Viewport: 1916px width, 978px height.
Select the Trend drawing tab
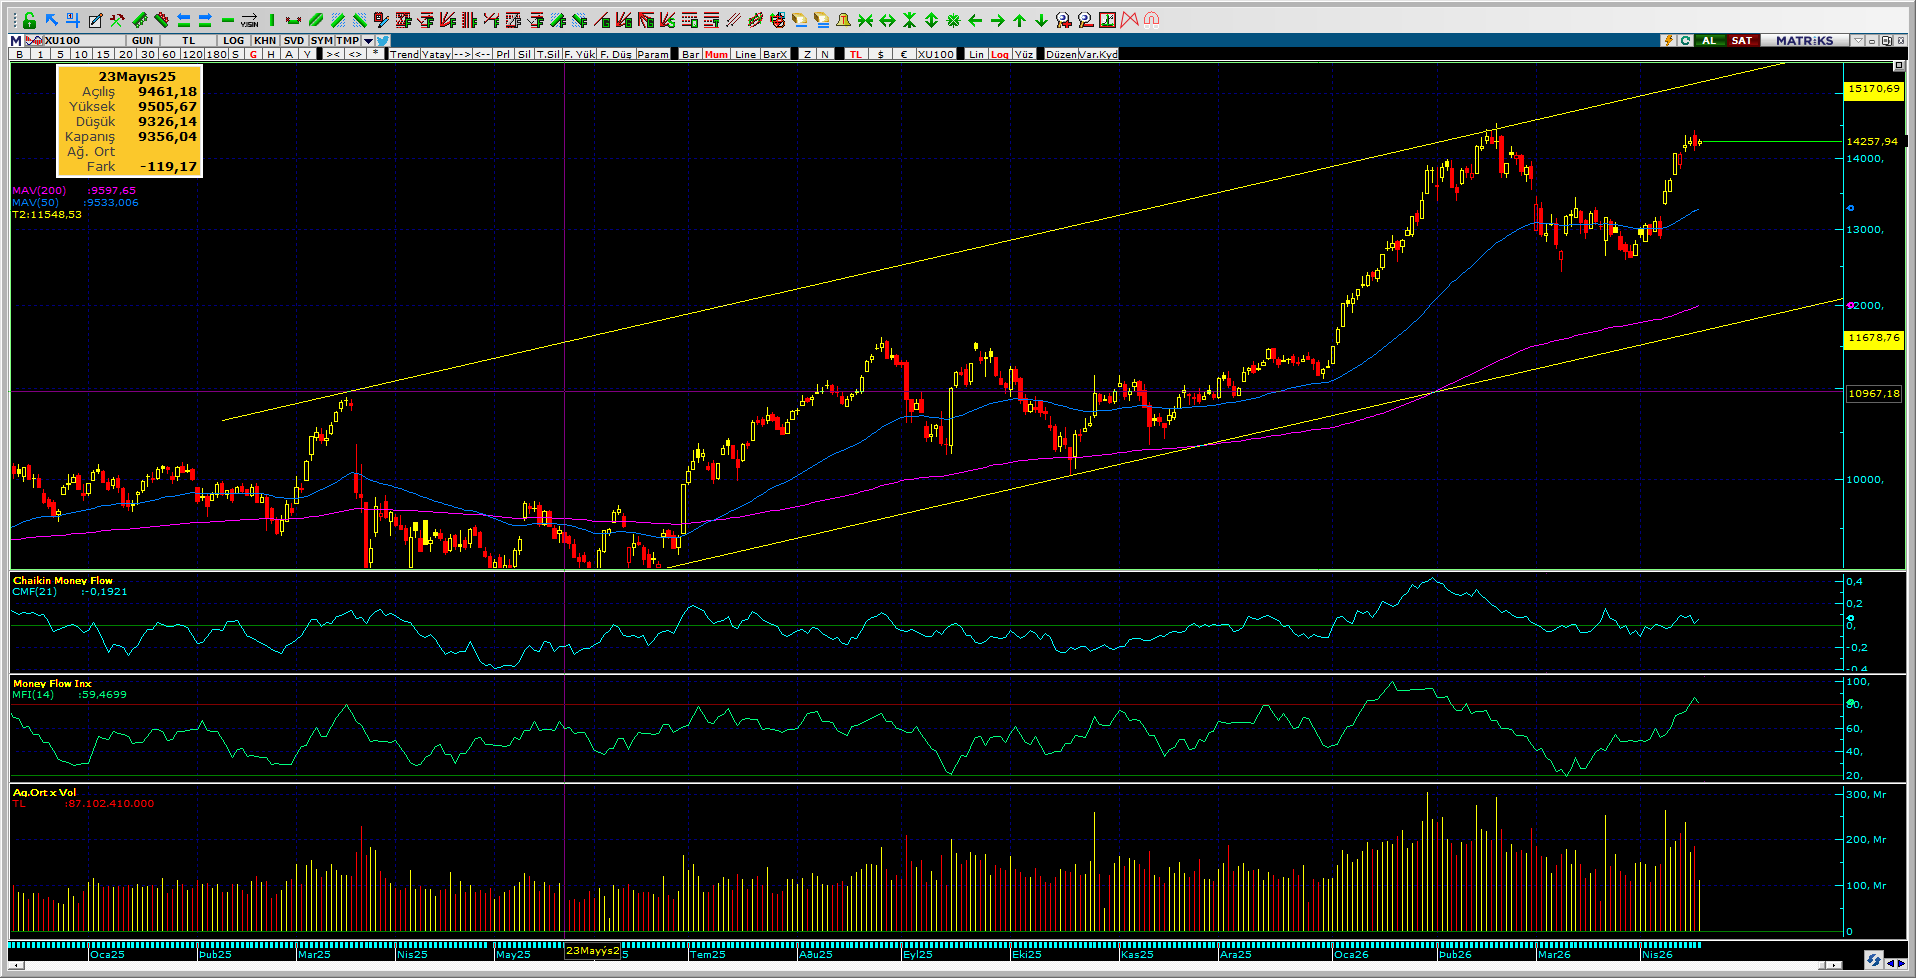coord(404,54)
